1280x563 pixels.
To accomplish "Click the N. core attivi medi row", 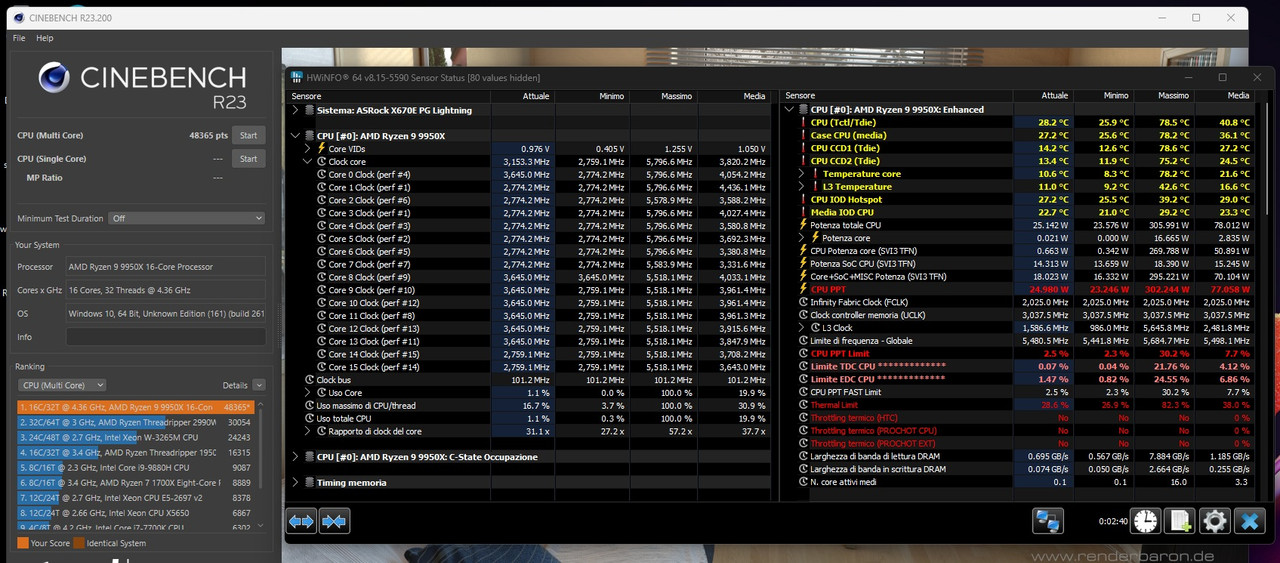I will pos(1018,482).
